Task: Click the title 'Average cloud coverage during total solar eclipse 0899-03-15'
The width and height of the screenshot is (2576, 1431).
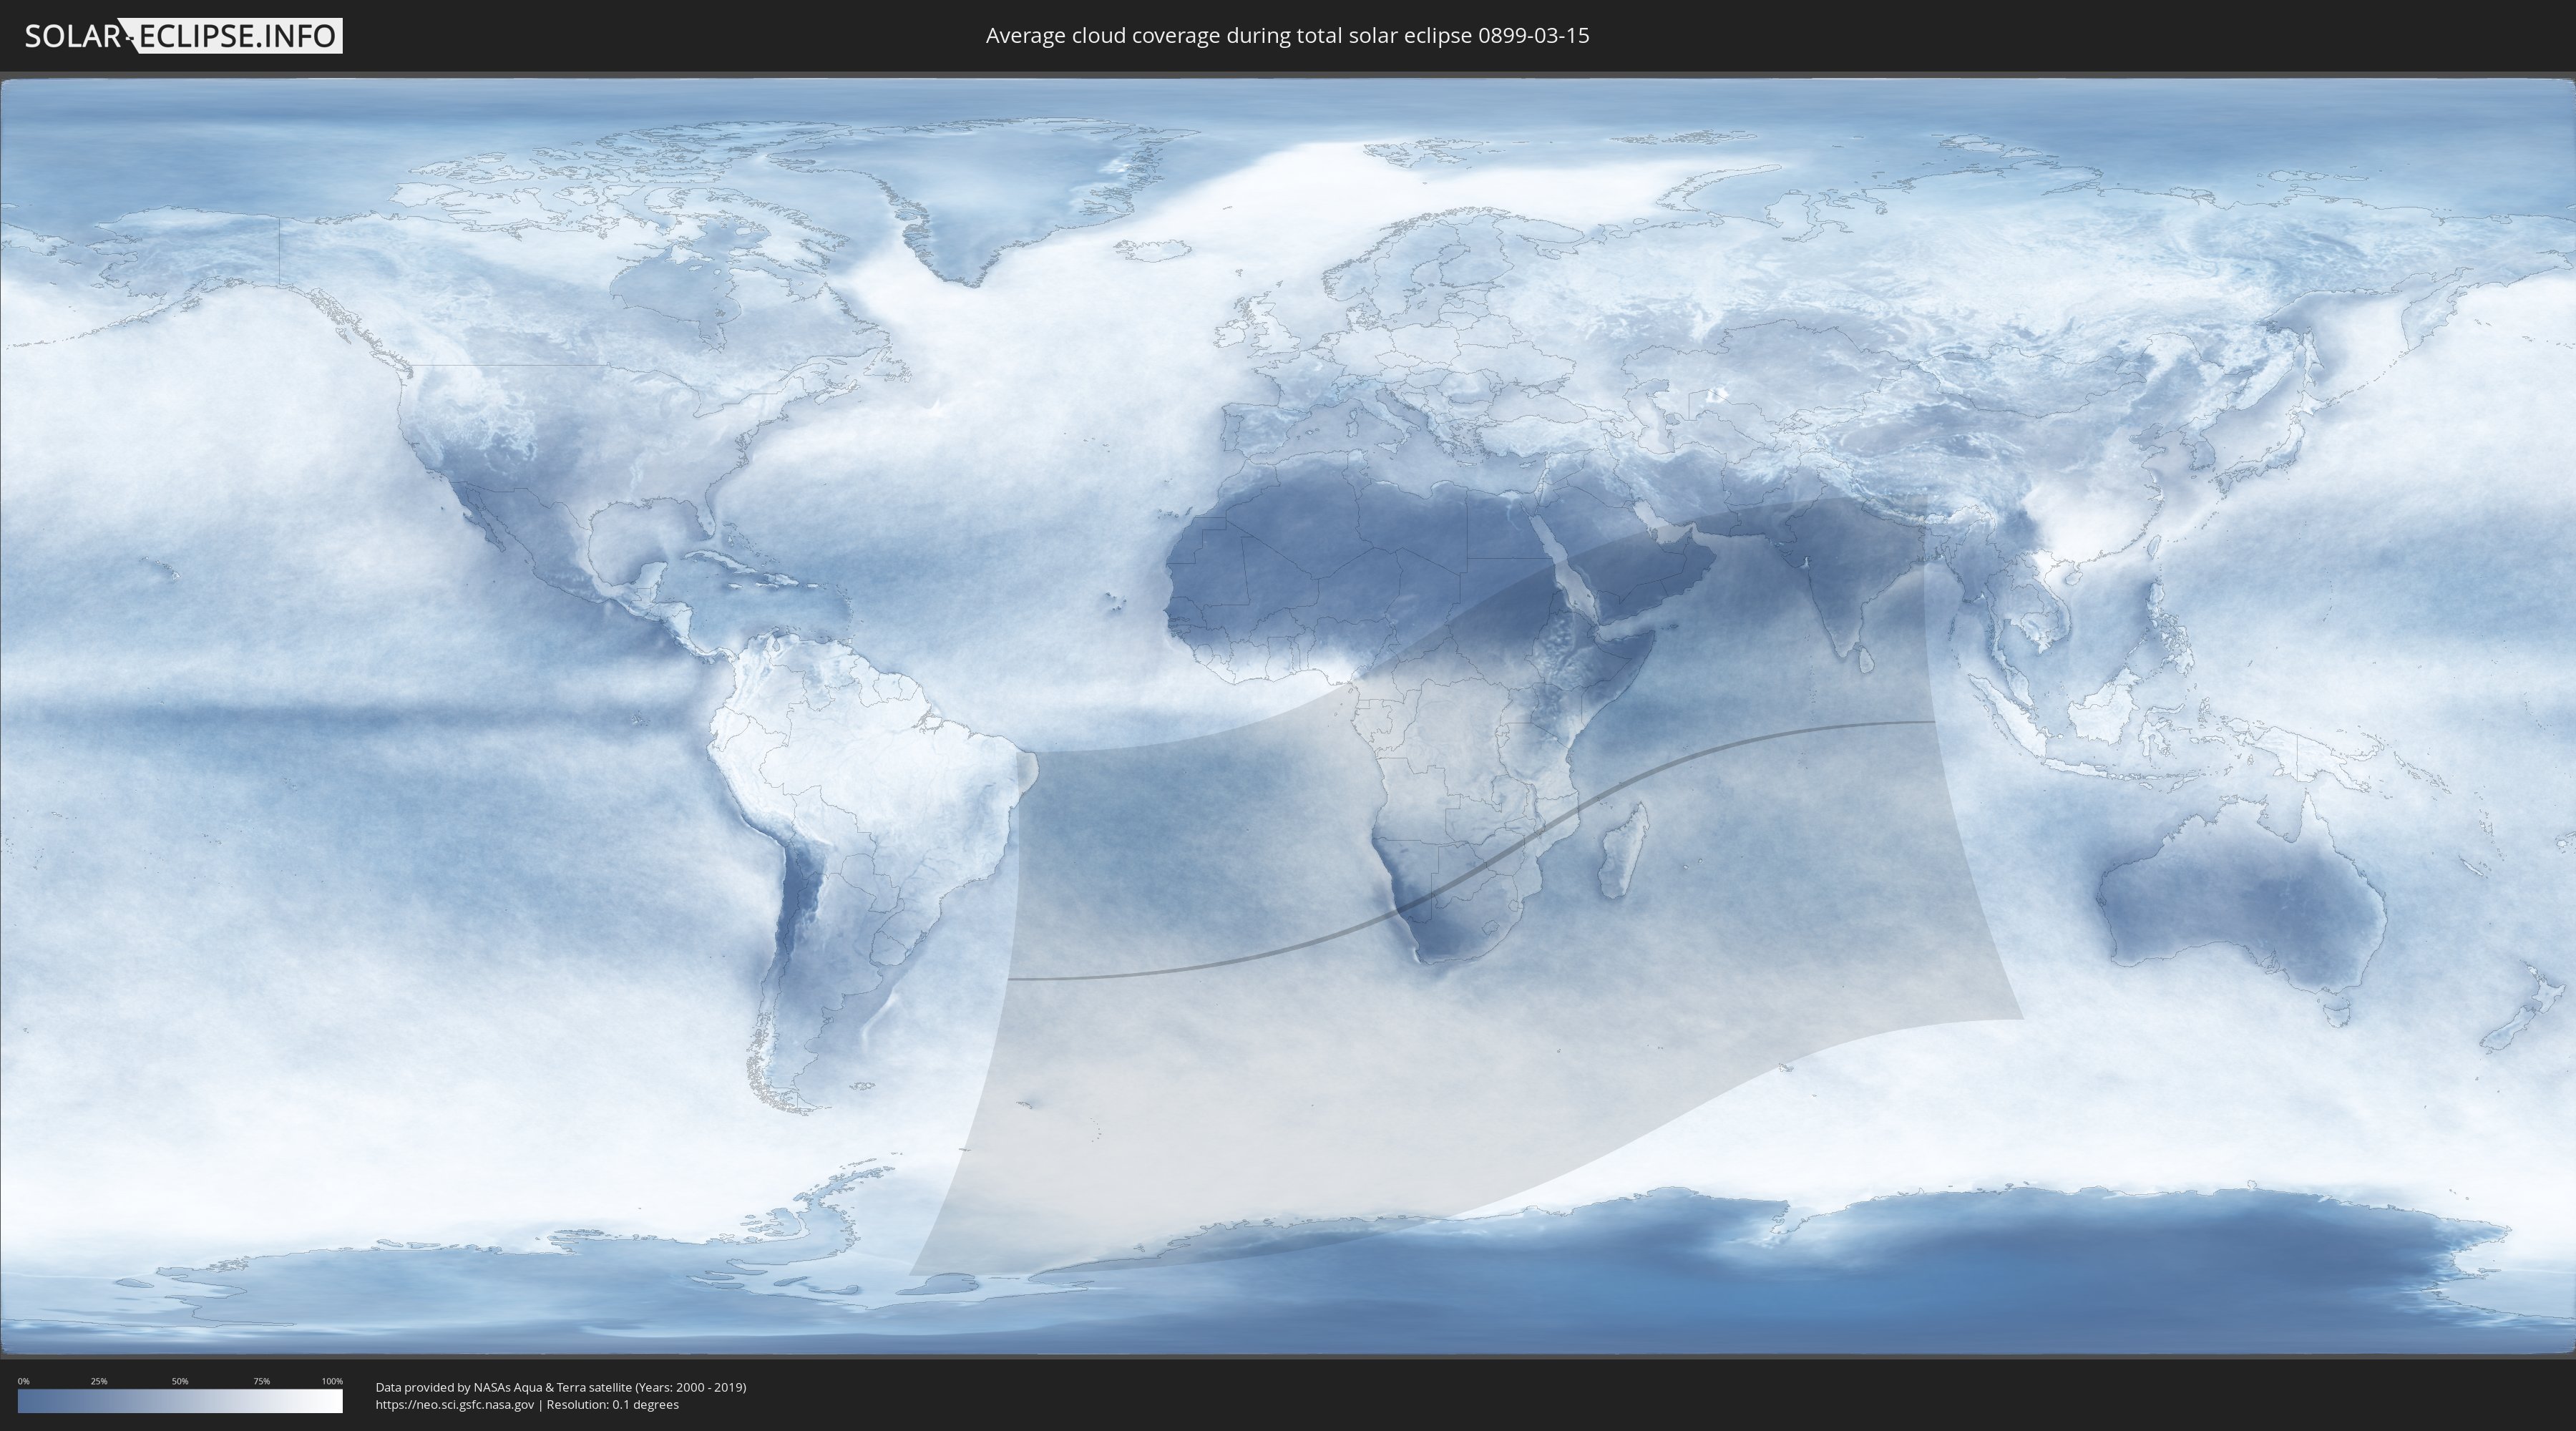Action: [x=1287, y=36]
